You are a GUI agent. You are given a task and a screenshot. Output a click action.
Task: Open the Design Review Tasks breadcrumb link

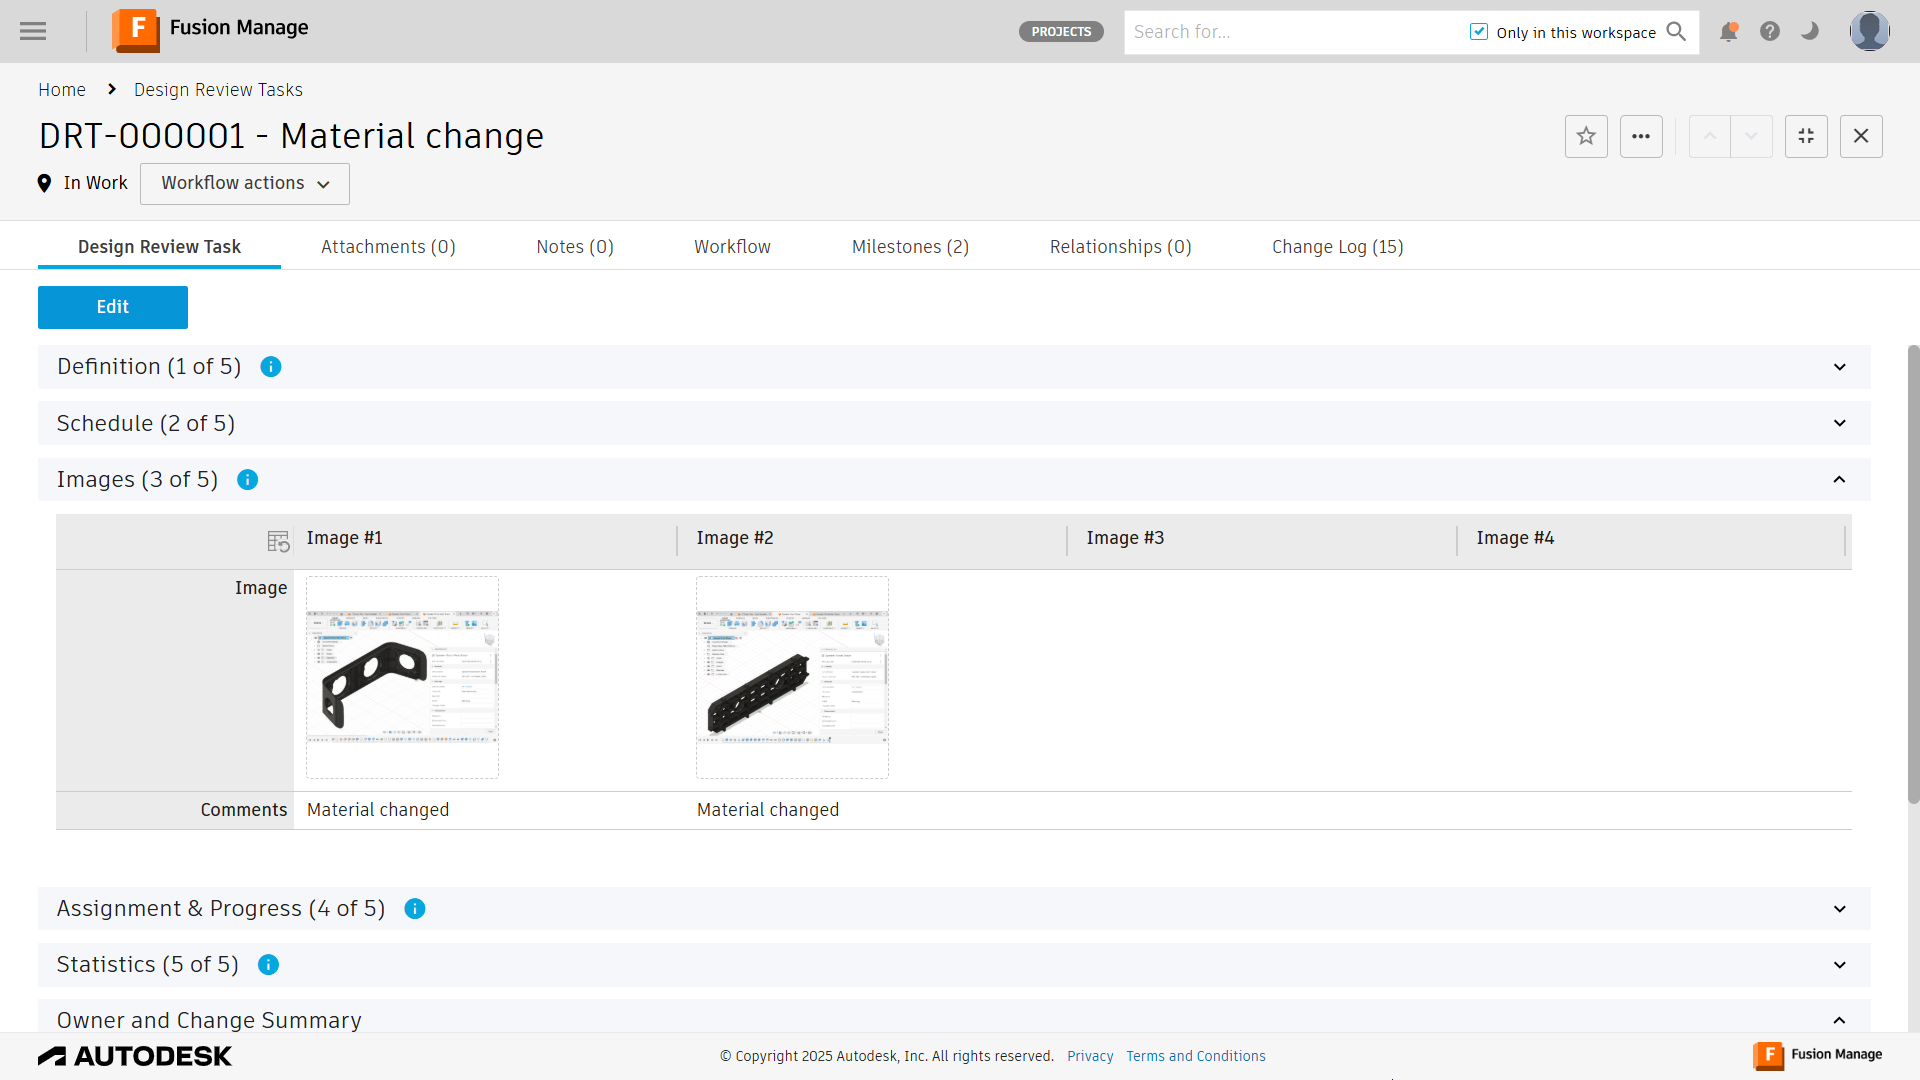[218, 90]
